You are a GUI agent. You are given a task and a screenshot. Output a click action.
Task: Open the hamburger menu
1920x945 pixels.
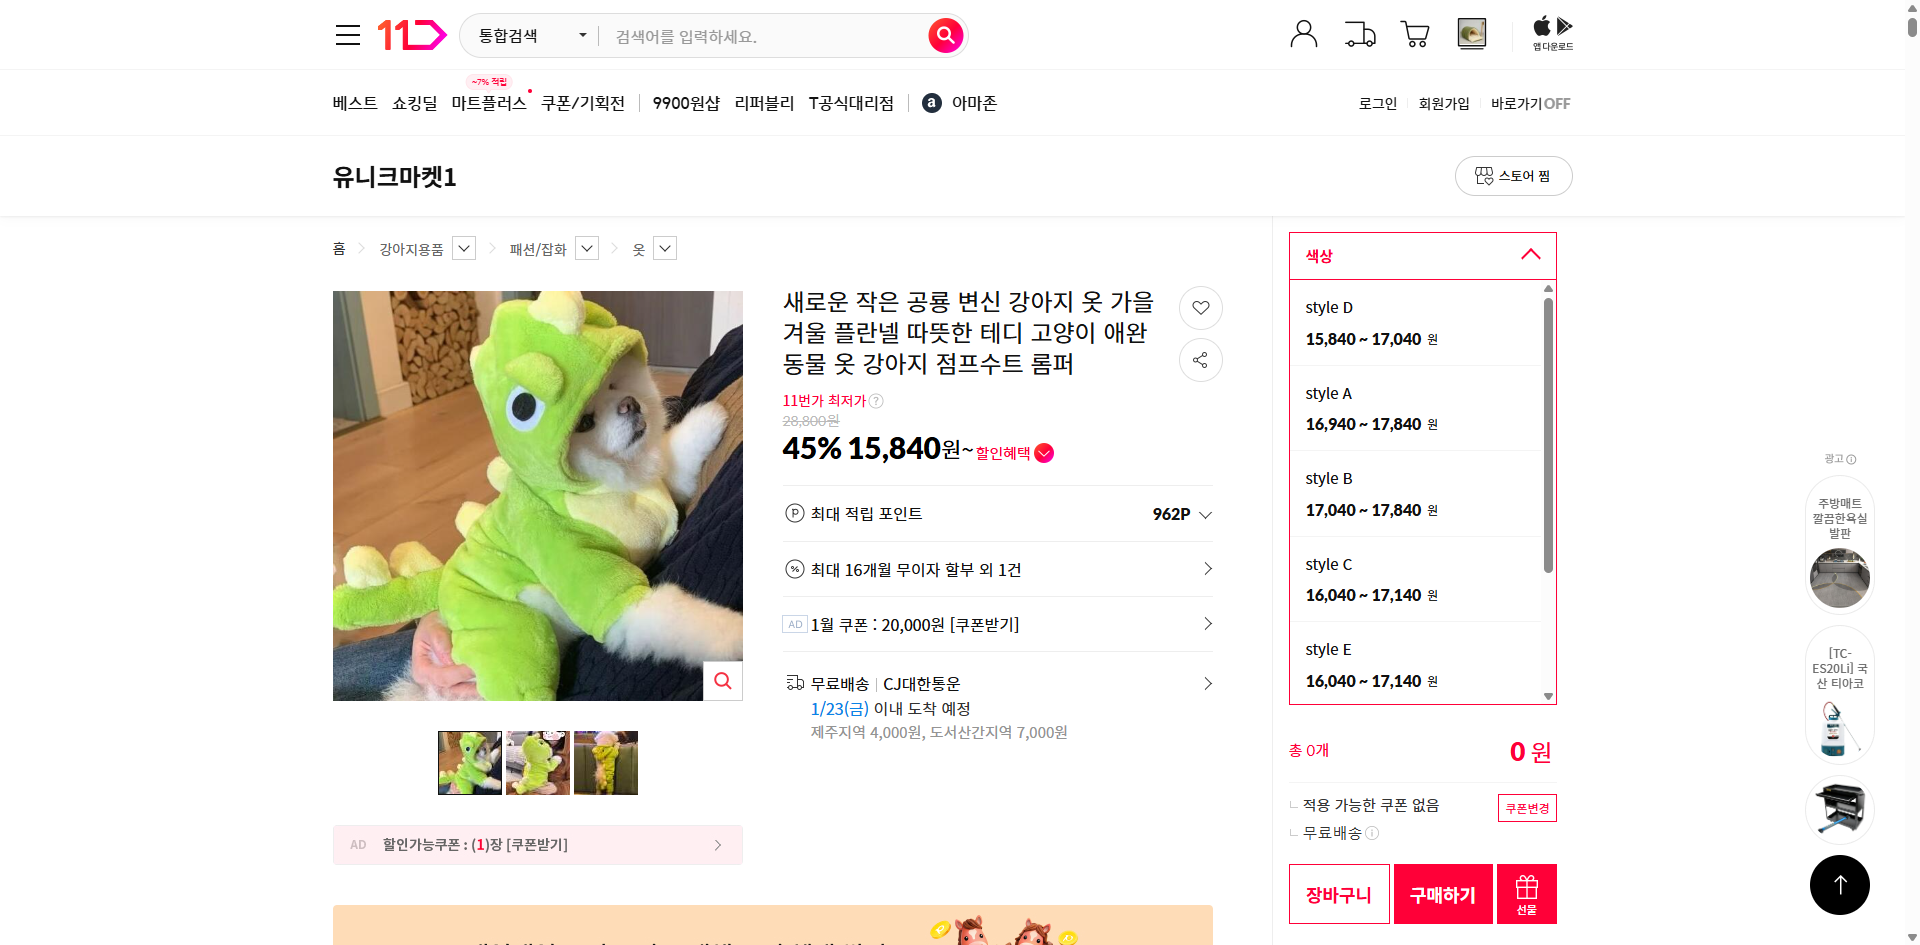[x=347, y=34]
